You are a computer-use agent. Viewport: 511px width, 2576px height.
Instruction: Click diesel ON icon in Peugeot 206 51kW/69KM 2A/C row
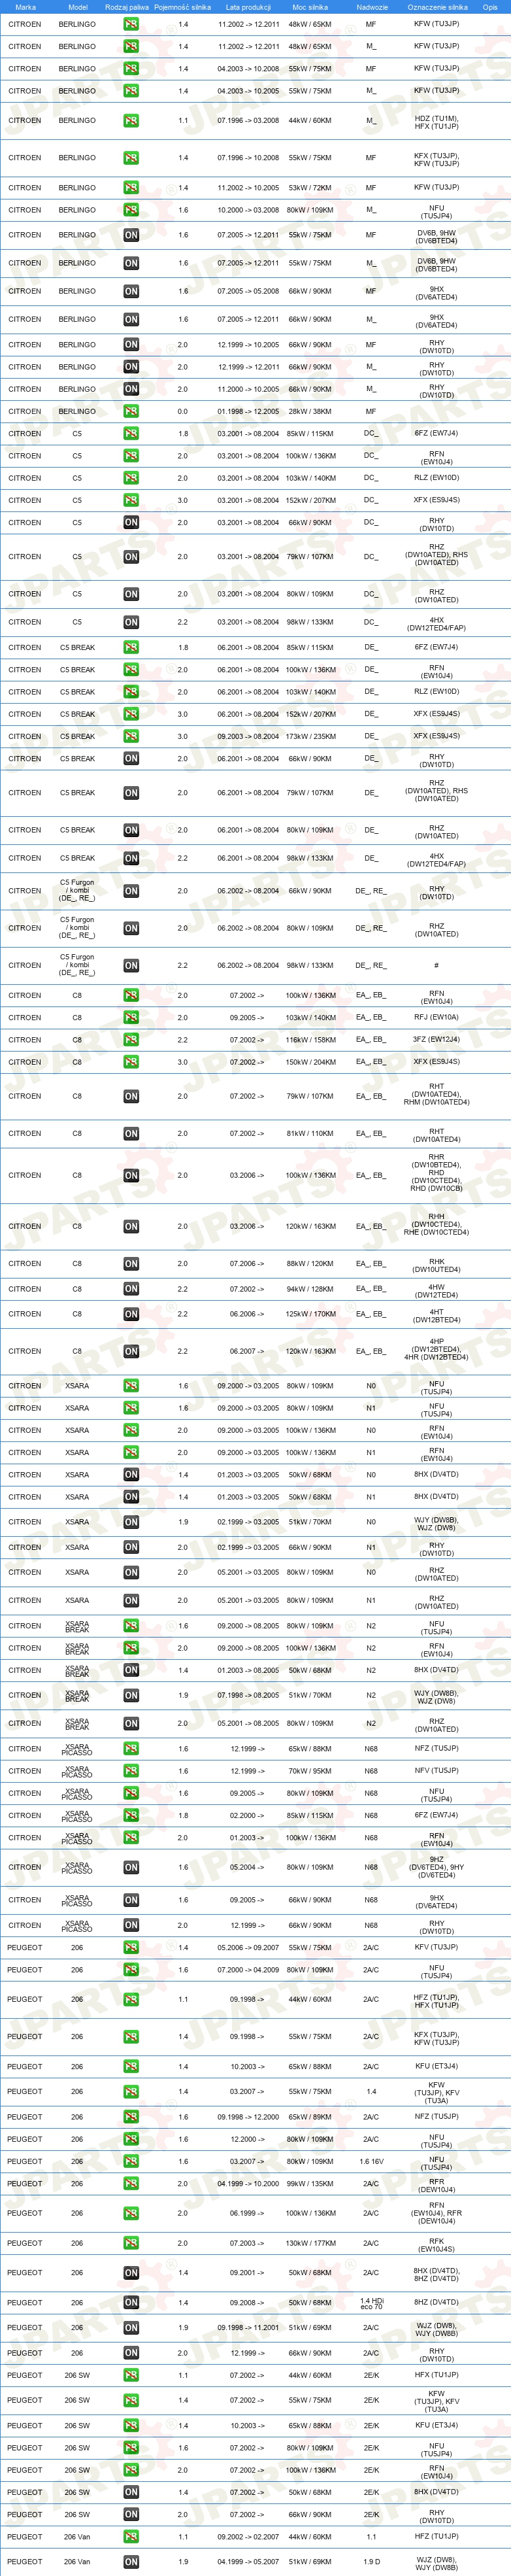tap(131, 2328)
